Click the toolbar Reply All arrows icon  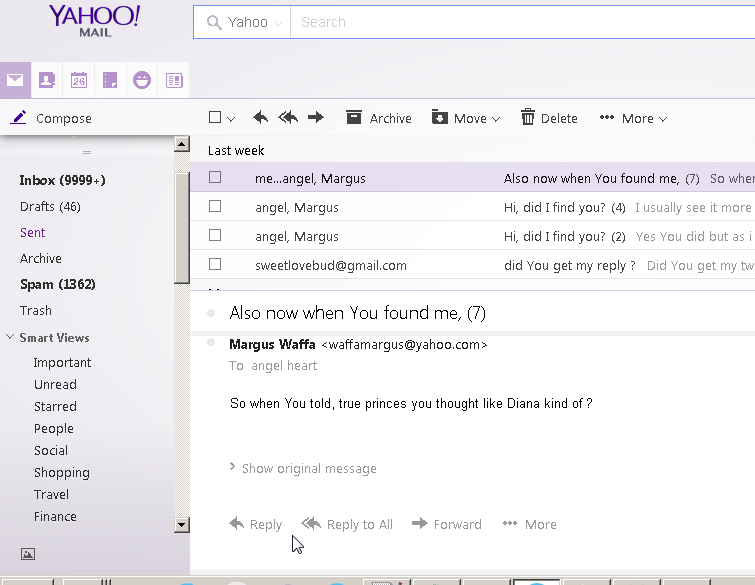pyautogui.click(x=288, y=117)
